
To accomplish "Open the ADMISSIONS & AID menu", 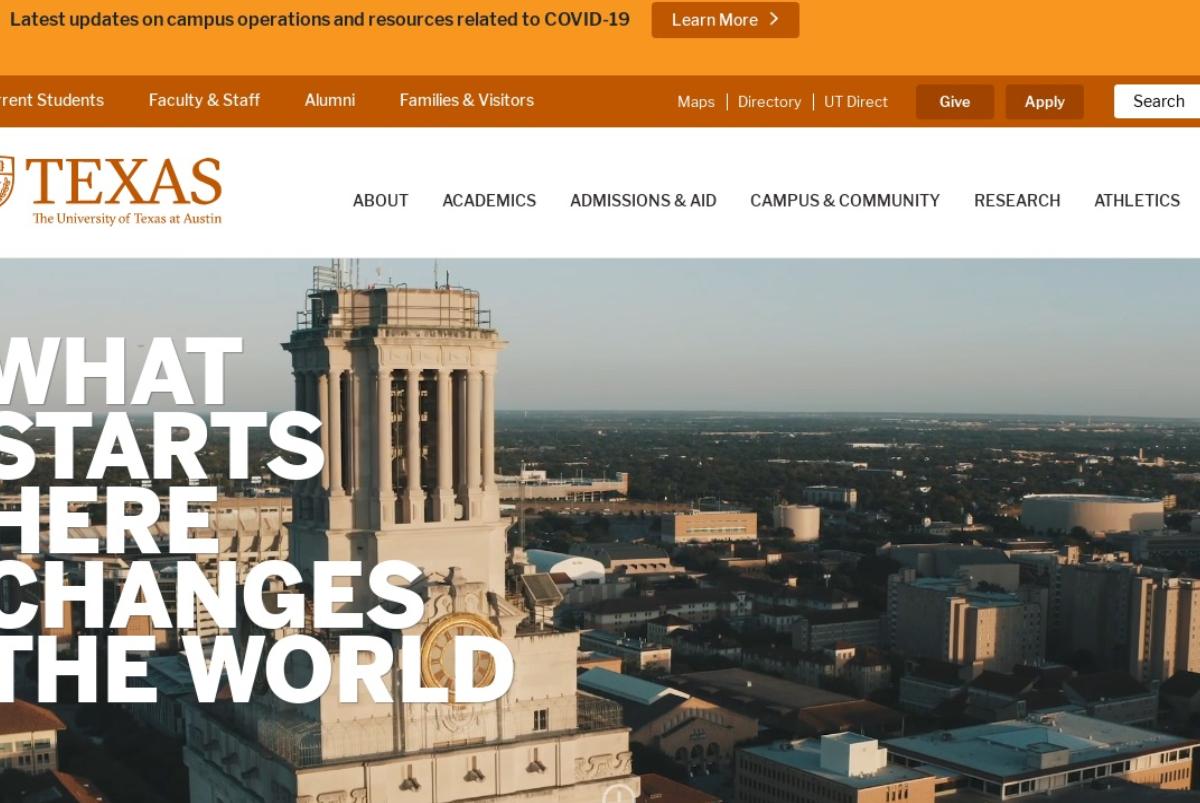I will (643, 200).
